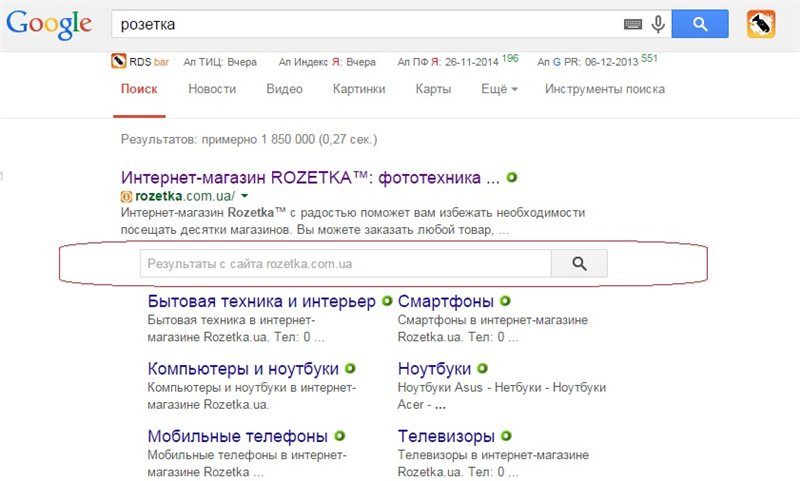
Task: Click the rozetka.com.ua site search field
Action: point(345,264)
